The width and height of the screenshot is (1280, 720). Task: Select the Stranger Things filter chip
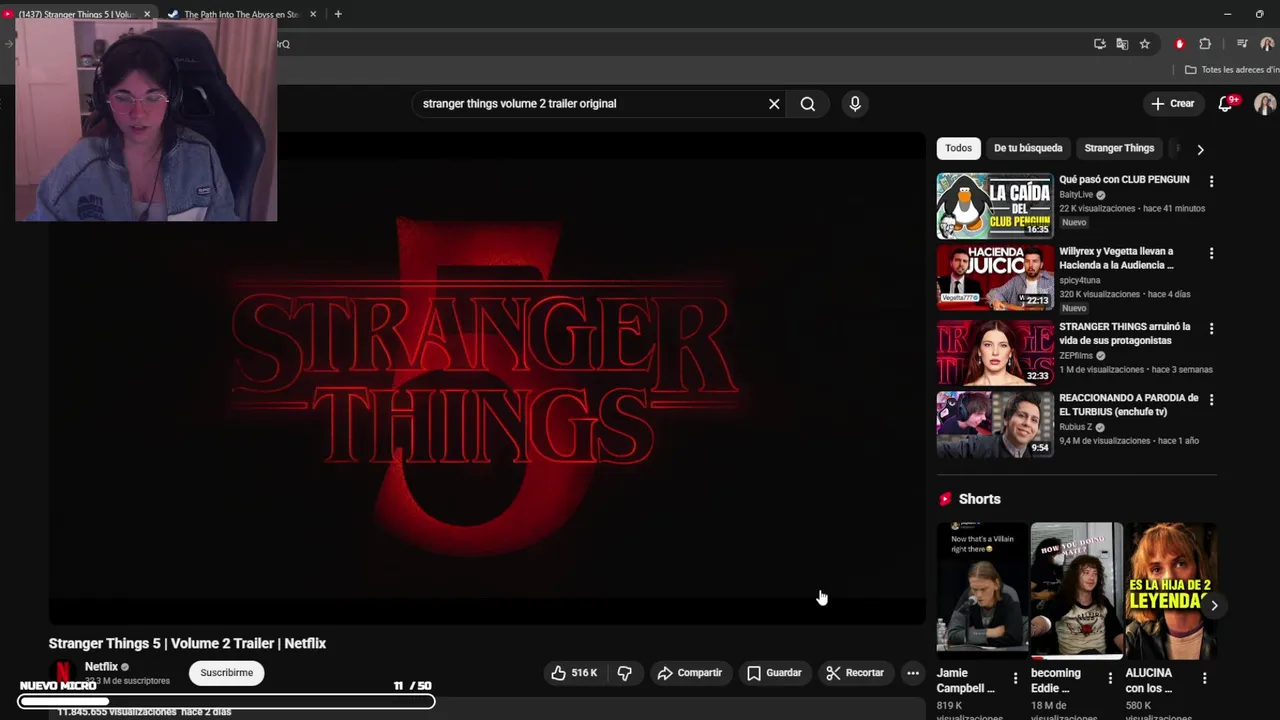pos(1119,148)
